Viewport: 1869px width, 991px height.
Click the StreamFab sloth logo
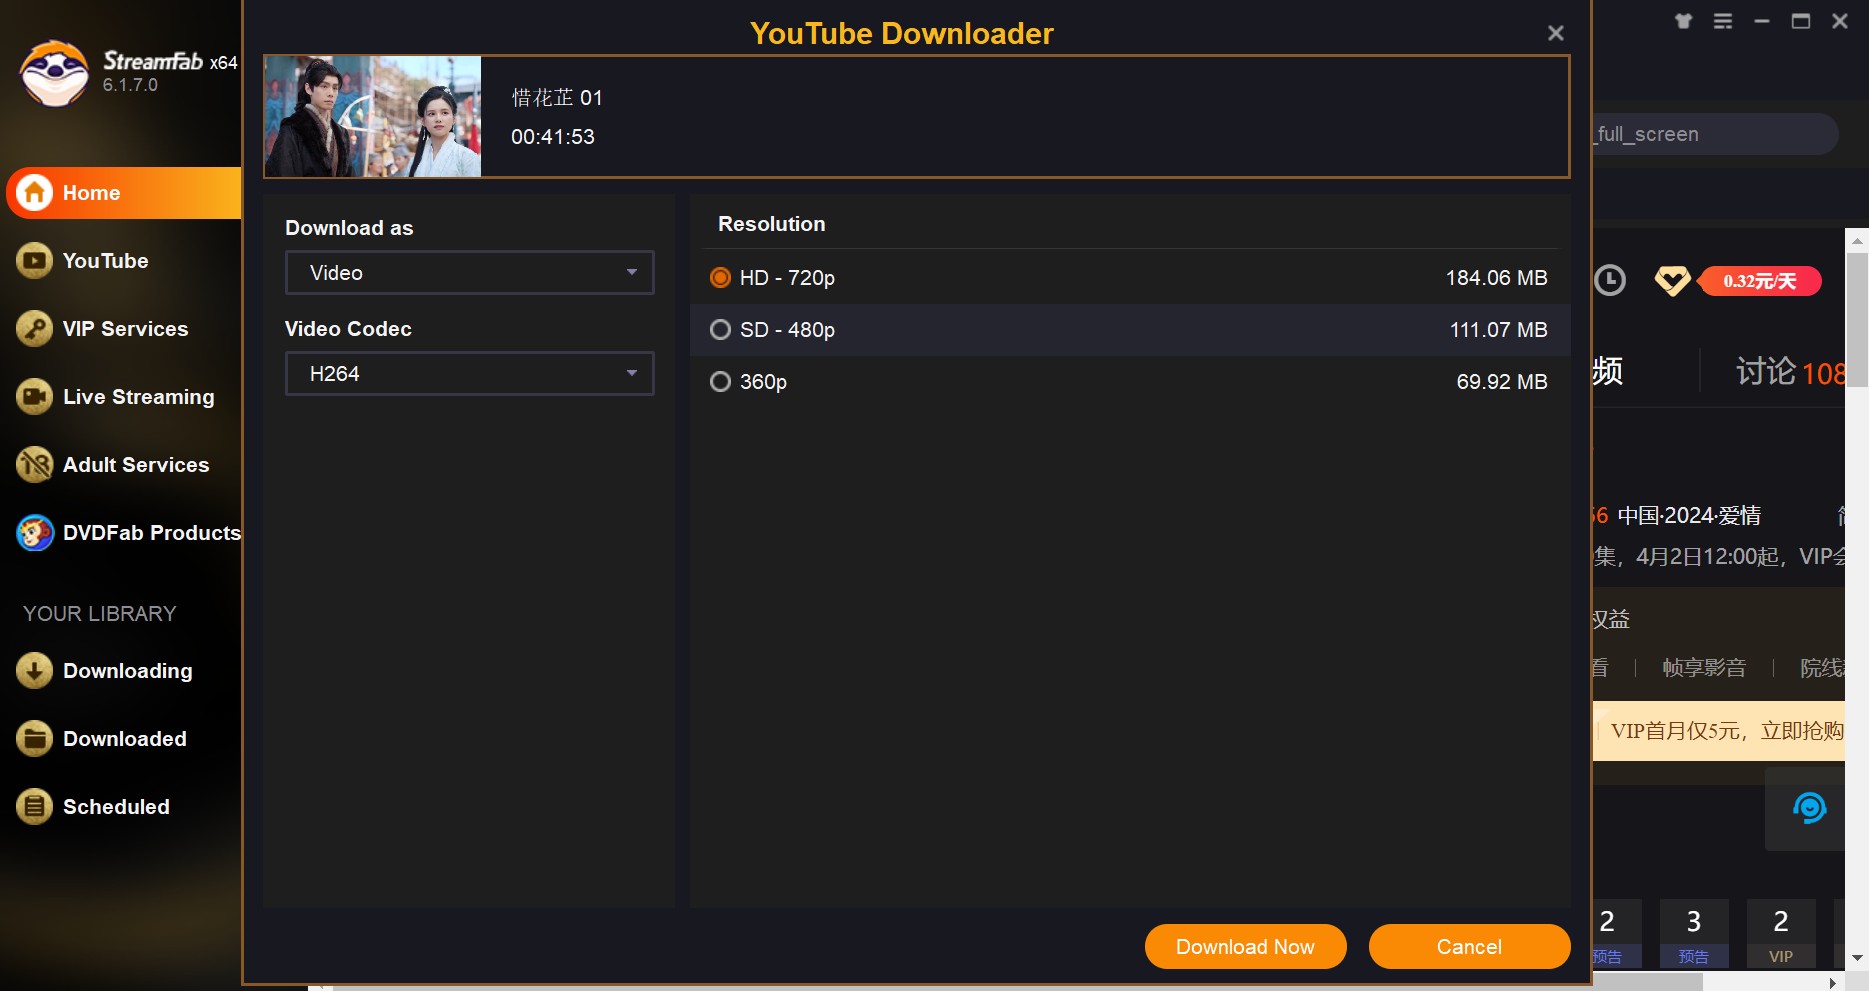[55, 73]
